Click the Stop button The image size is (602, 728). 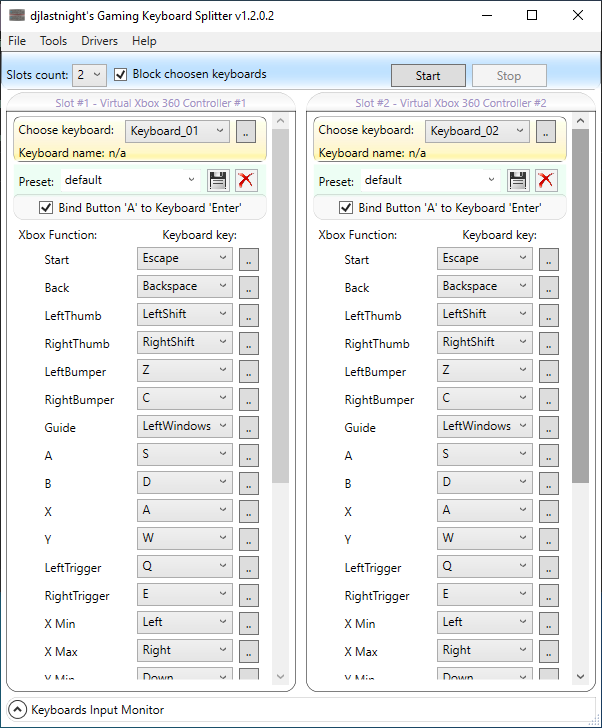point(509,76)
